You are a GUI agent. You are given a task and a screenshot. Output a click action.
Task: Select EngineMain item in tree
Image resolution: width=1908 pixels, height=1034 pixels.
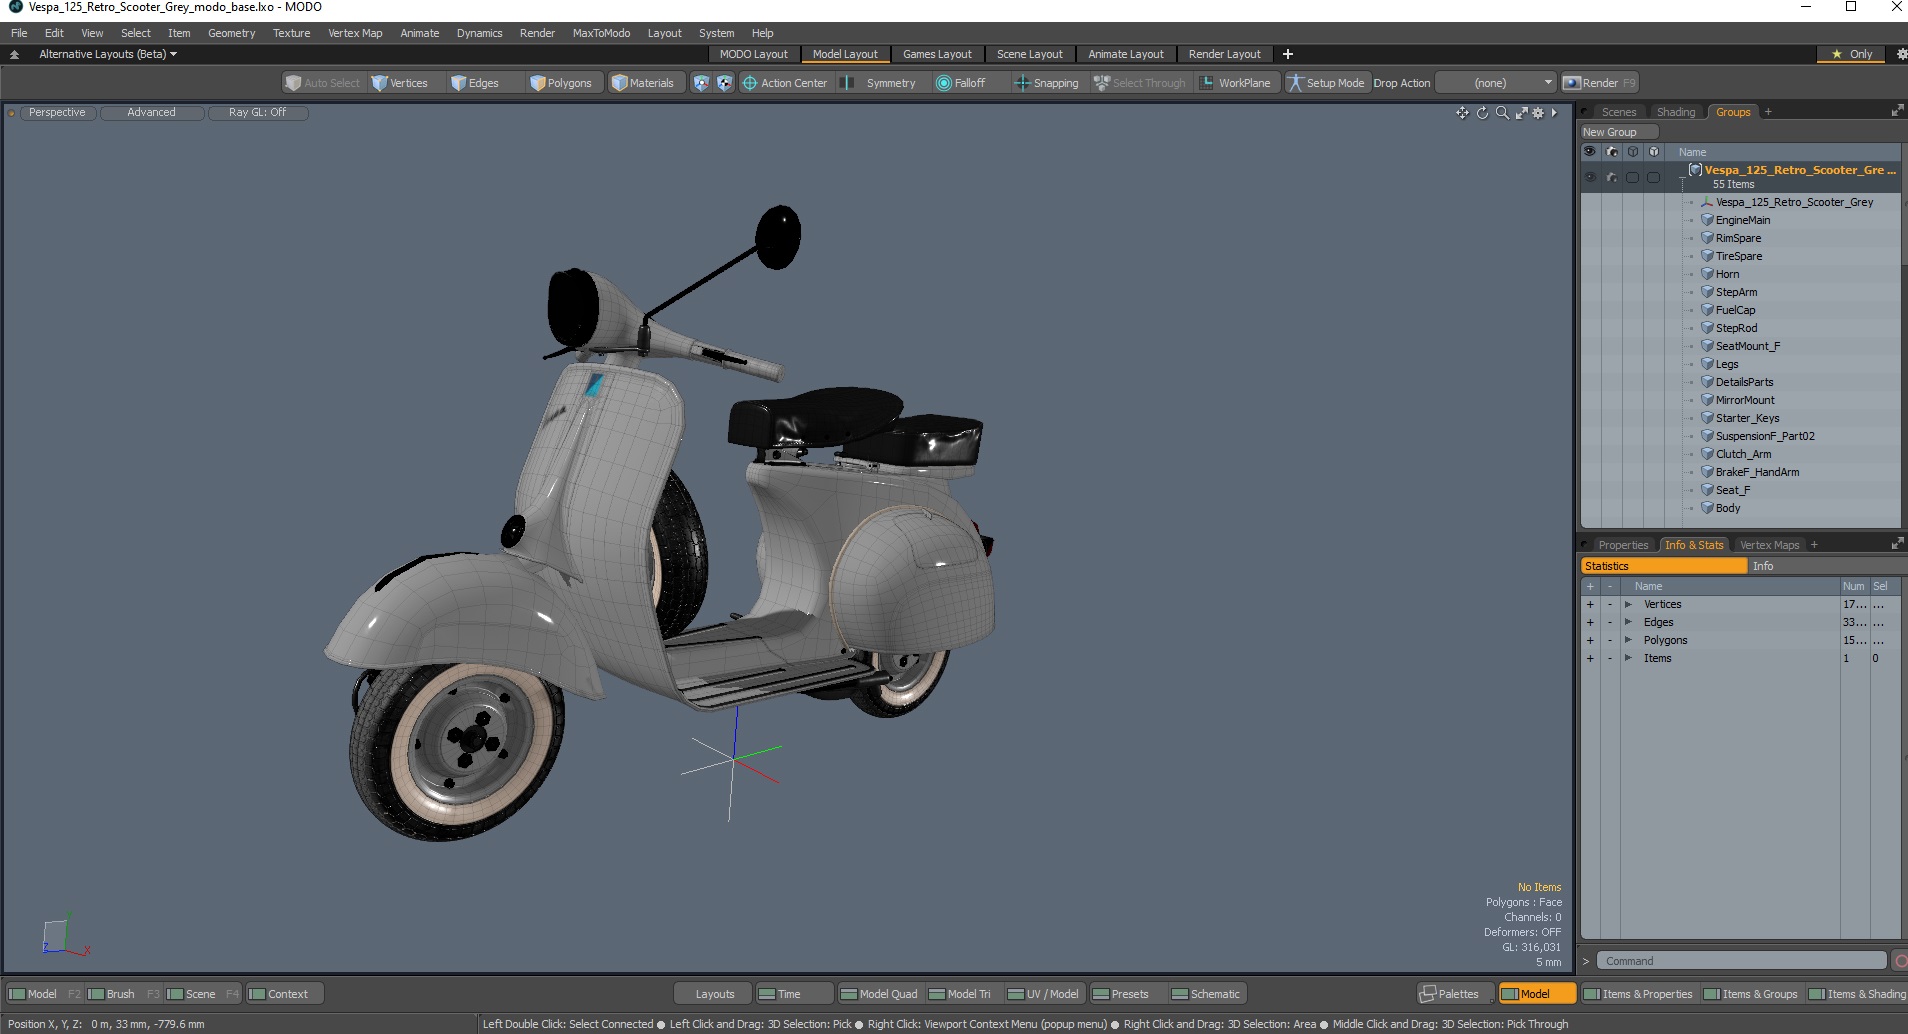1742,220
